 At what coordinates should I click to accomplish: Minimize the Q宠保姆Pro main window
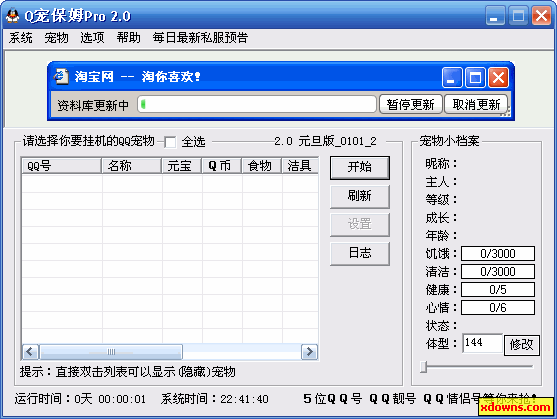(x=495, y=16)
